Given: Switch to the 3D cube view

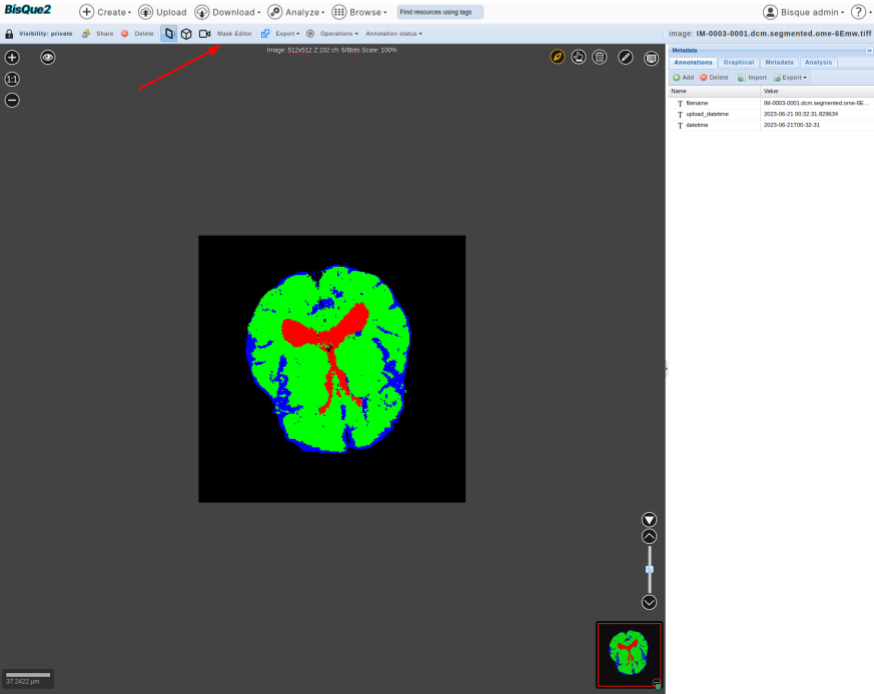Looking at the screenshot, I should (186, 34).
